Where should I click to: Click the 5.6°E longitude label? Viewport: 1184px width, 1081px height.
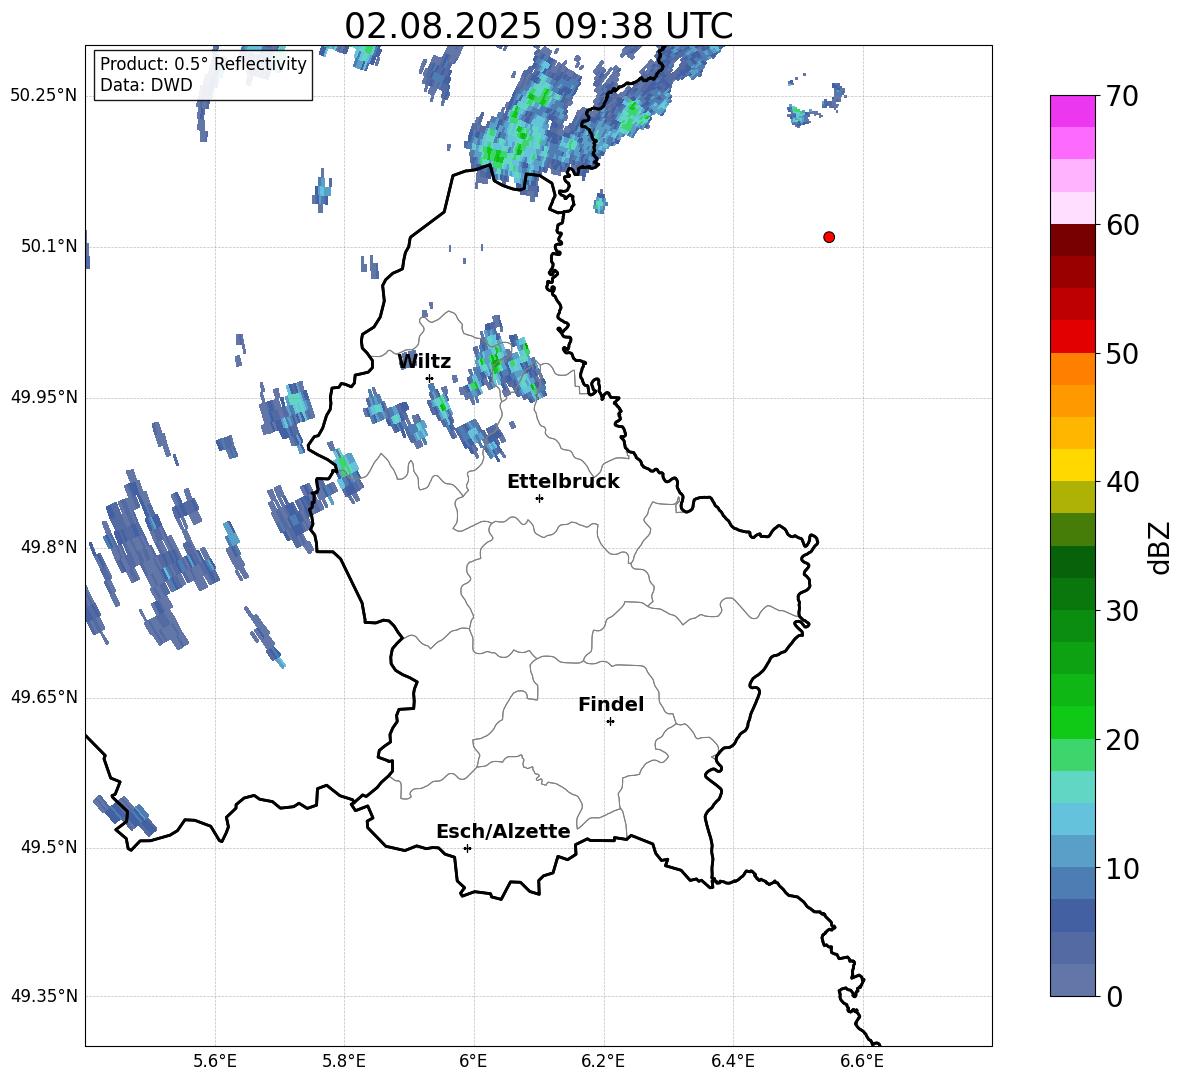215,1061
